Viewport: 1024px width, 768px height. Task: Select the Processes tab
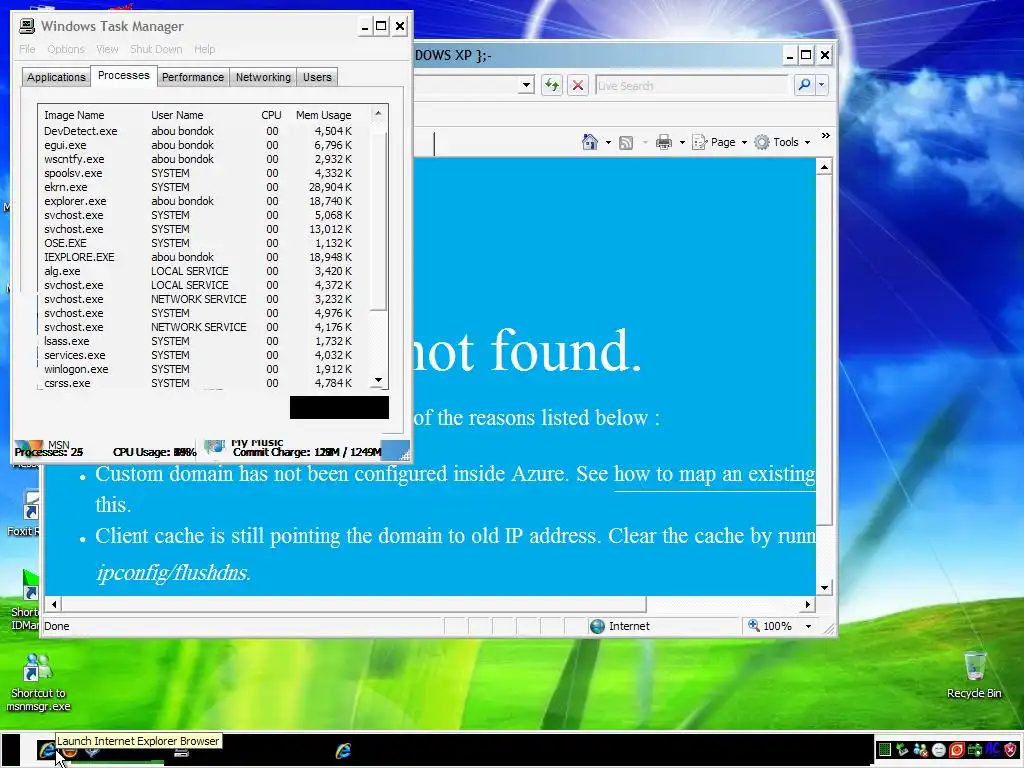123,75
